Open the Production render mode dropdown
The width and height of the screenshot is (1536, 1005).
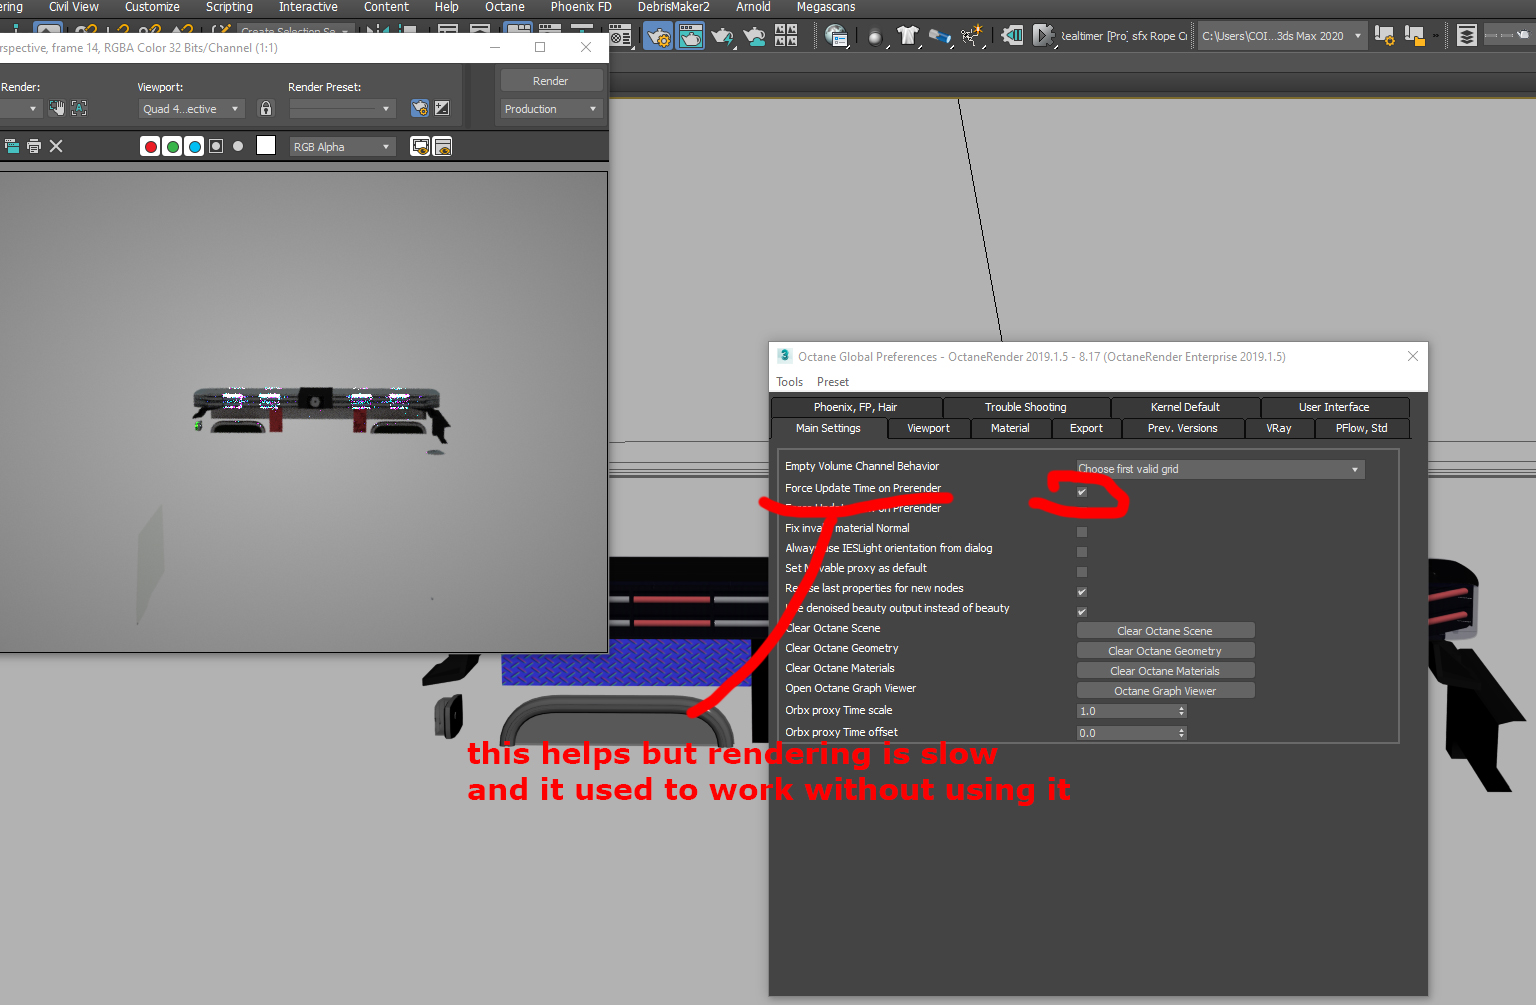point(551,109)
